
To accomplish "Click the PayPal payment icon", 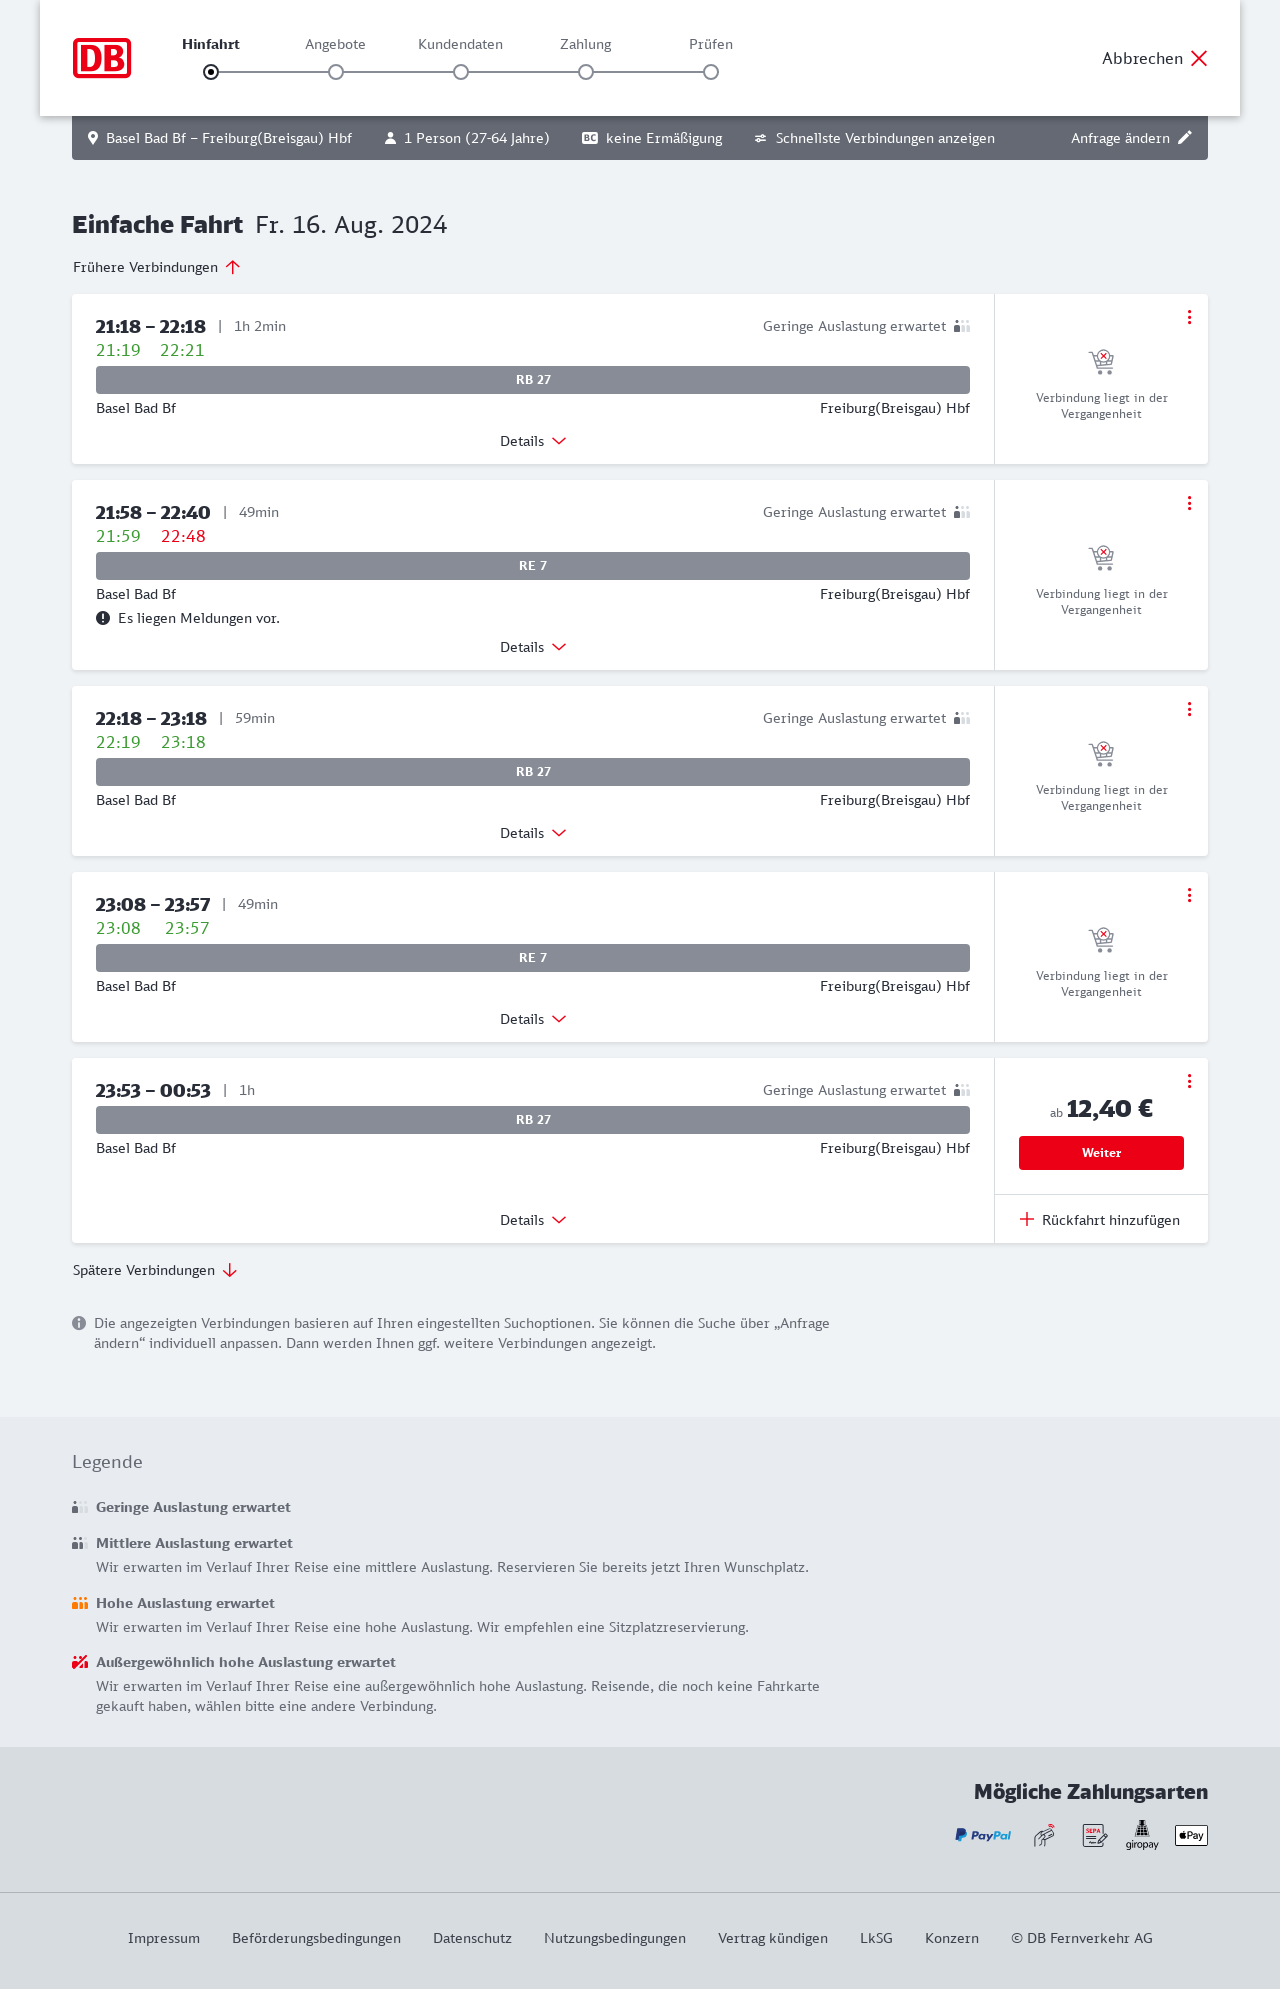I will (983, 1835).
